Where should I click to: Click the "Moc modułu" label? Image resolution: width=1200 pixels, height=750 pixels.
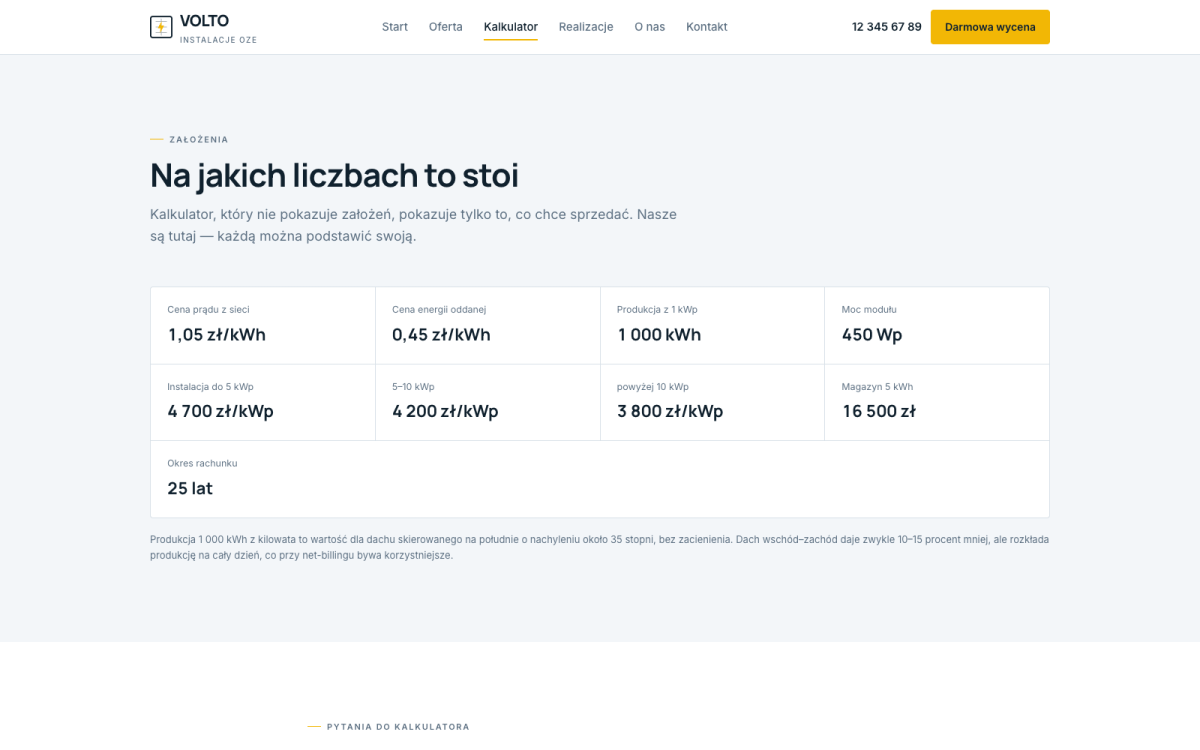(x=869, y=310)
